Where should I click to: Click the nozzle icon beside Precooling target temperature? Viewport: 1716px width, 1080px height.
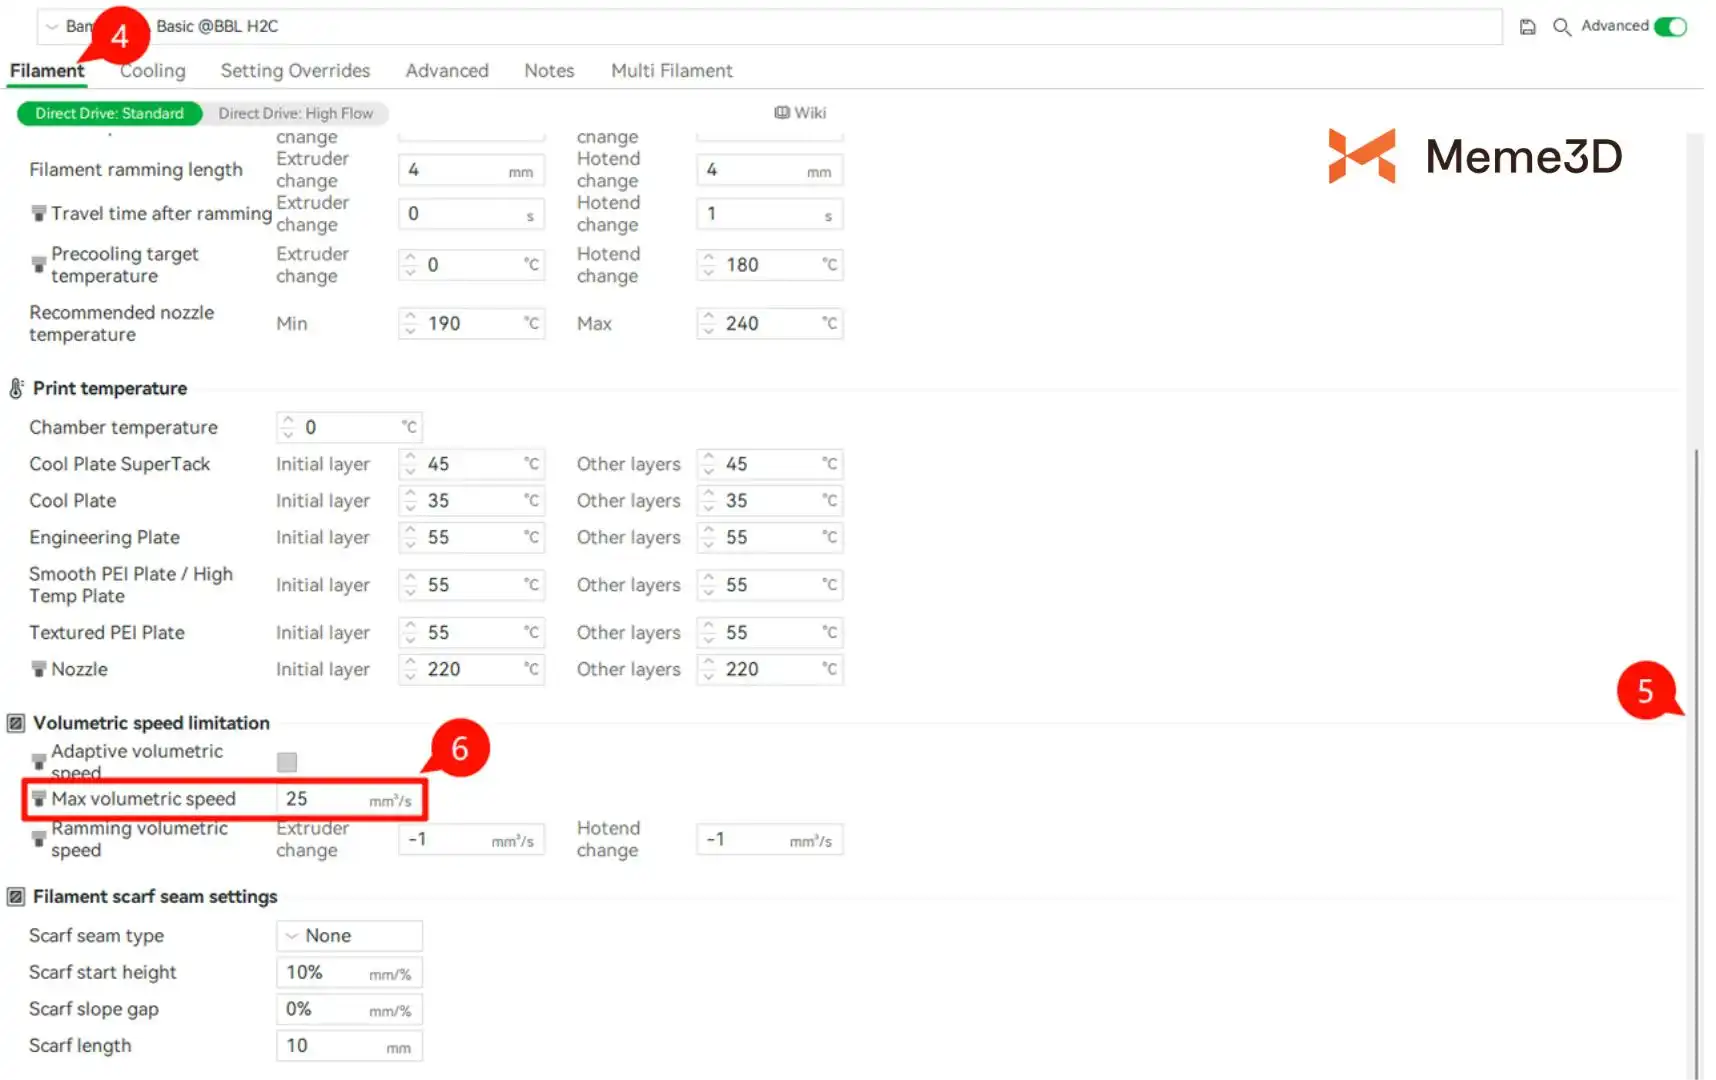click(39, 265)
